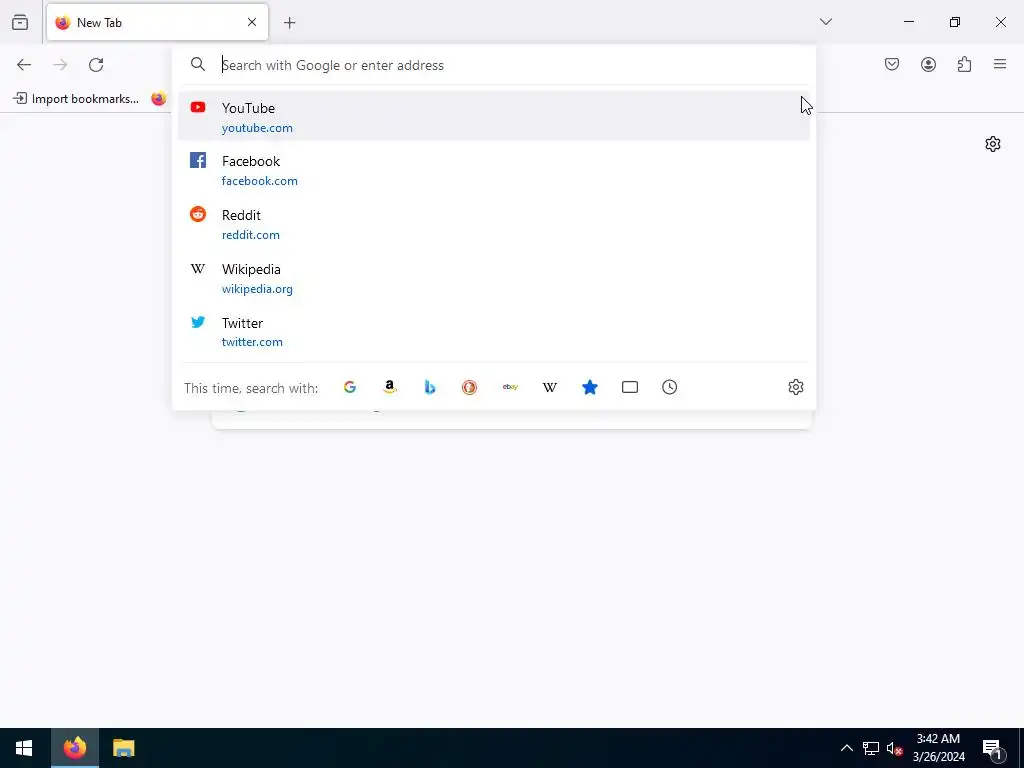
Task: Click Firefox in the taskbar
Action: pyautogui.click(x=74, y=748)
